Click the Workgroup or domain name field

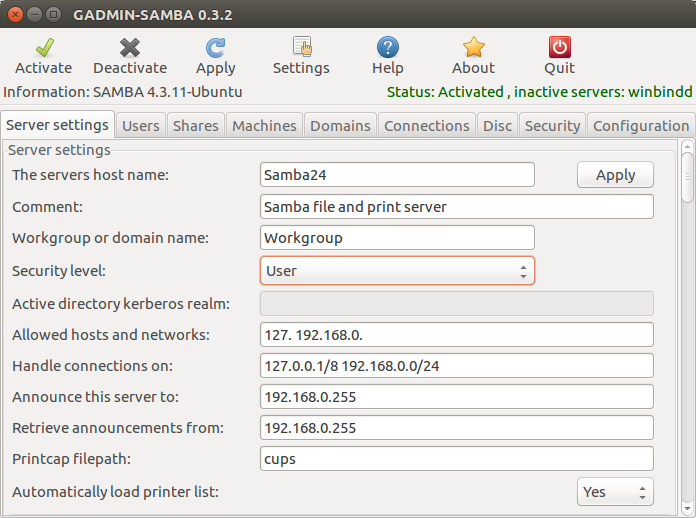397,238
